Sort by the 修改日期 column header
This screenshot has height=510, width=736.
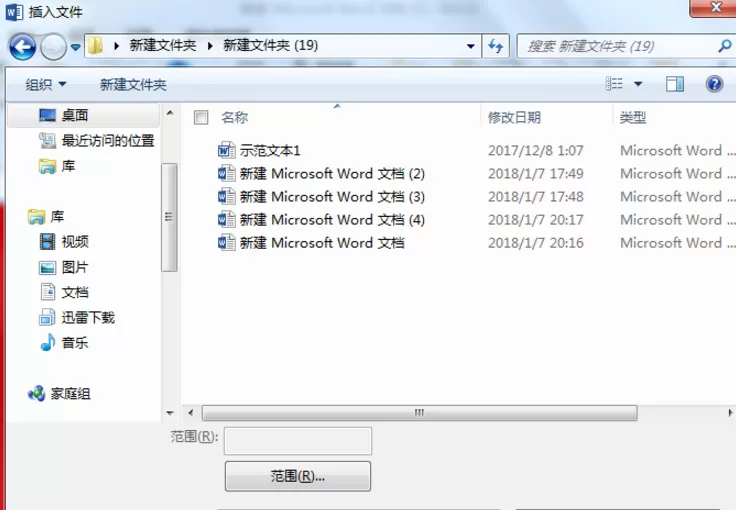coord(514,117)
